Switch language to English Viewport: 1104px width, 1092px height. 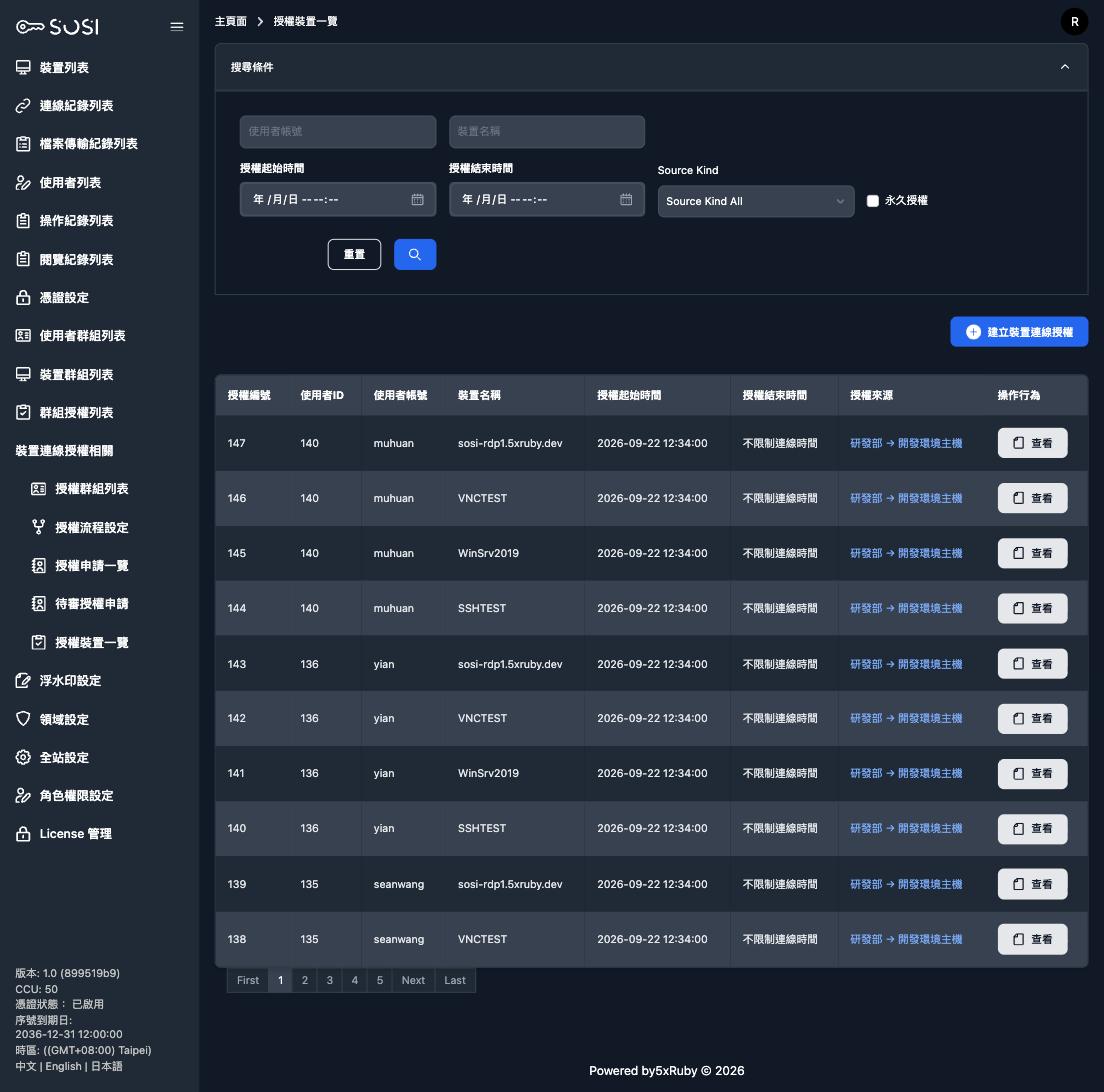click(63, 1066)
